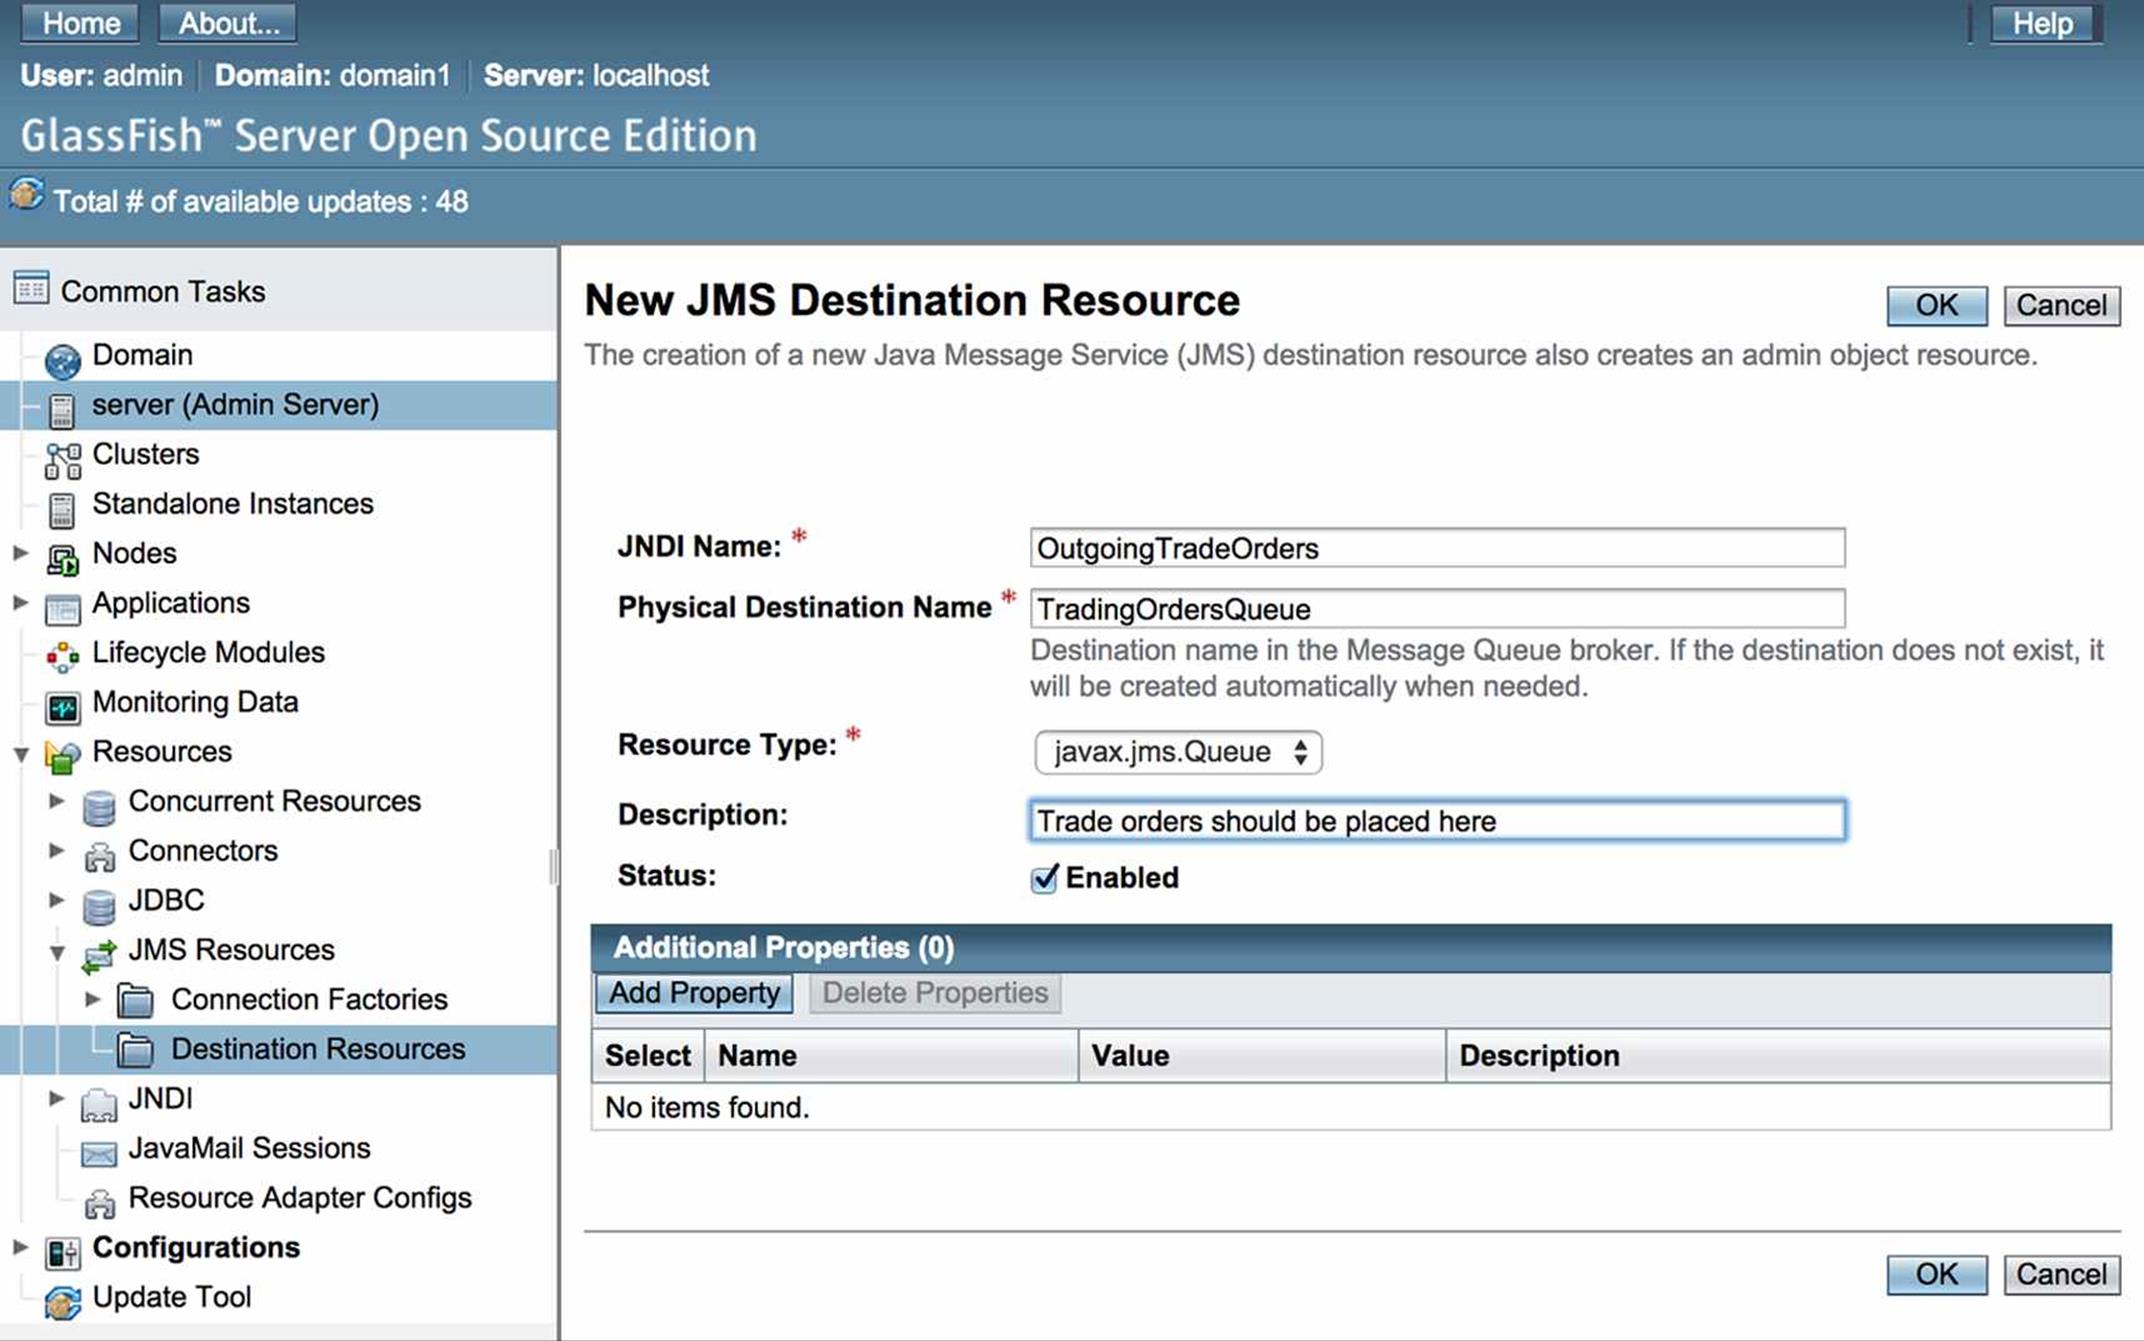Viewport: 2144px width, 1341px height.
Task: Click the bottom OK button
Action: pyautogui.click(x=1936, y=1274)
